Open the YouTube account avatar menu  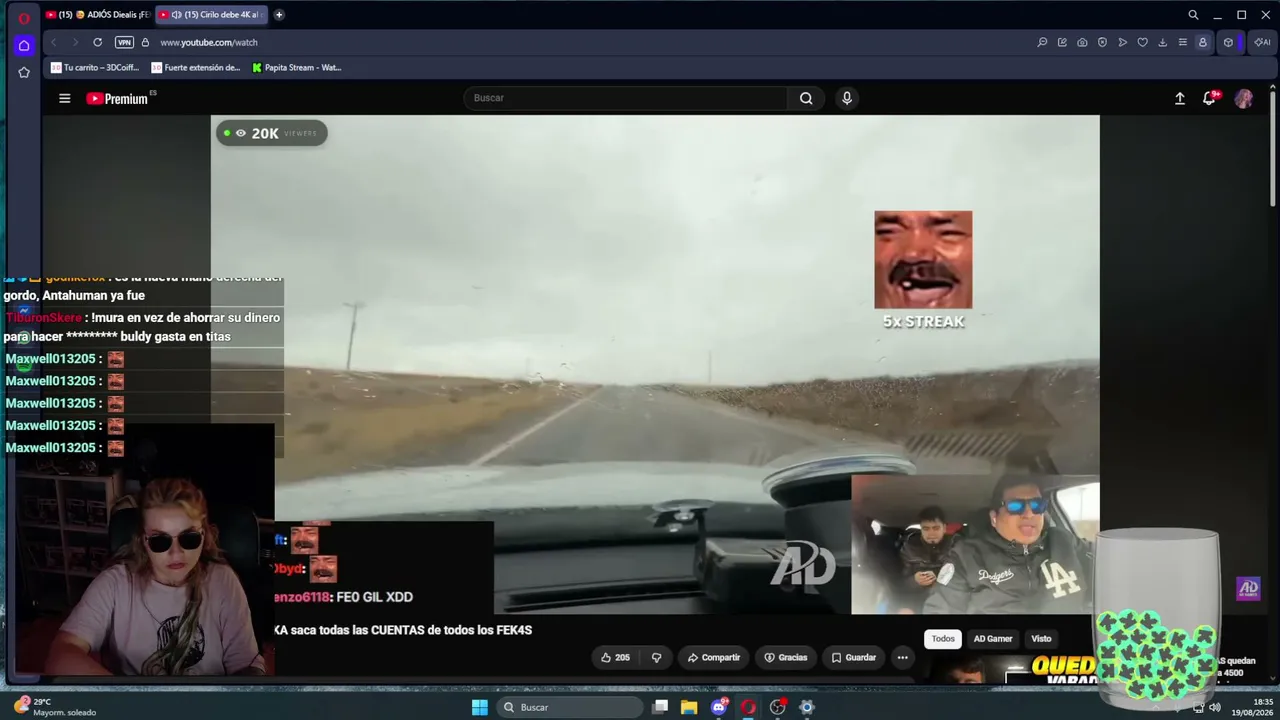(1244, 98)
